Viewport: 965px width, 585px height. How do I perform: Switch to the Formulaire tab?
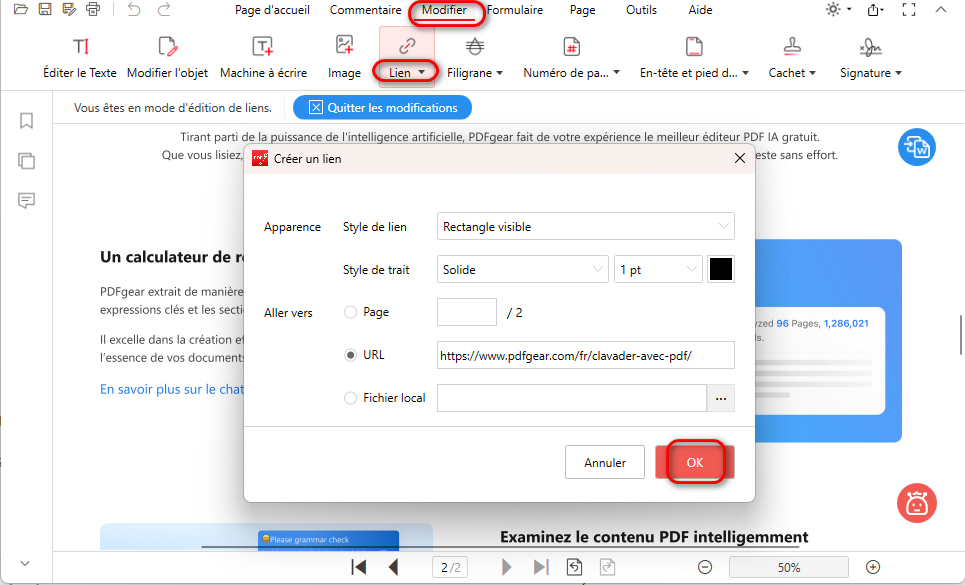pyautogui.click(x=515, y=10)
